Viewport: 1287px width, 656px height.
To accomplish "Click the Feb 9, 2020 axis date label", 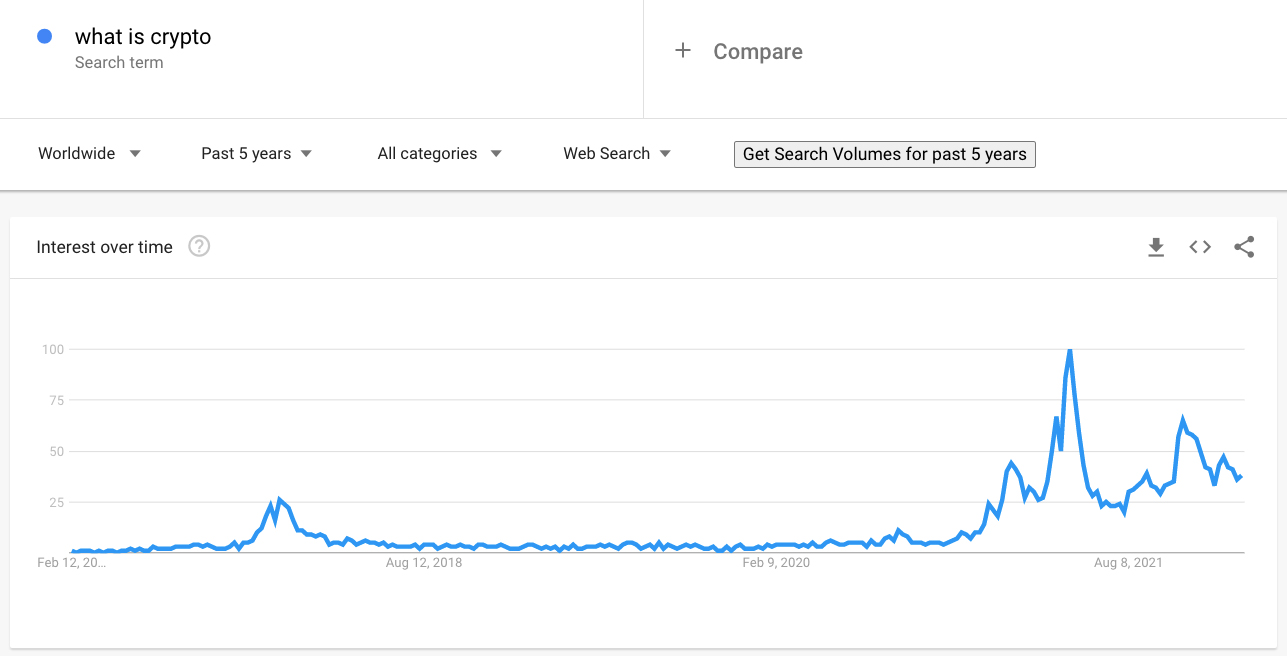I will click(776, 563).
